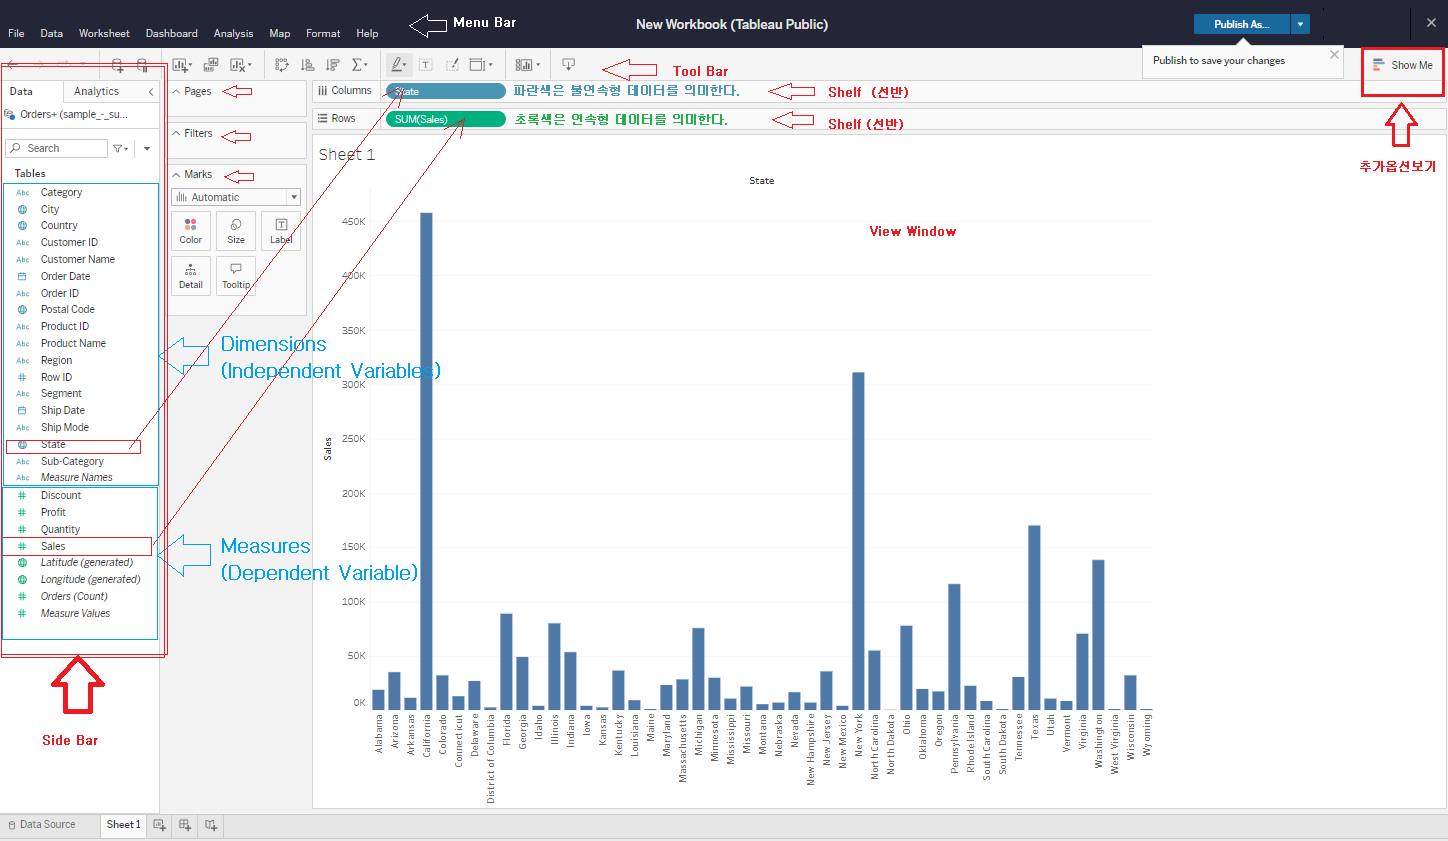Screen dimensions: 1448x841
Task: Open the Color marks card
Action: coord(191,231)
